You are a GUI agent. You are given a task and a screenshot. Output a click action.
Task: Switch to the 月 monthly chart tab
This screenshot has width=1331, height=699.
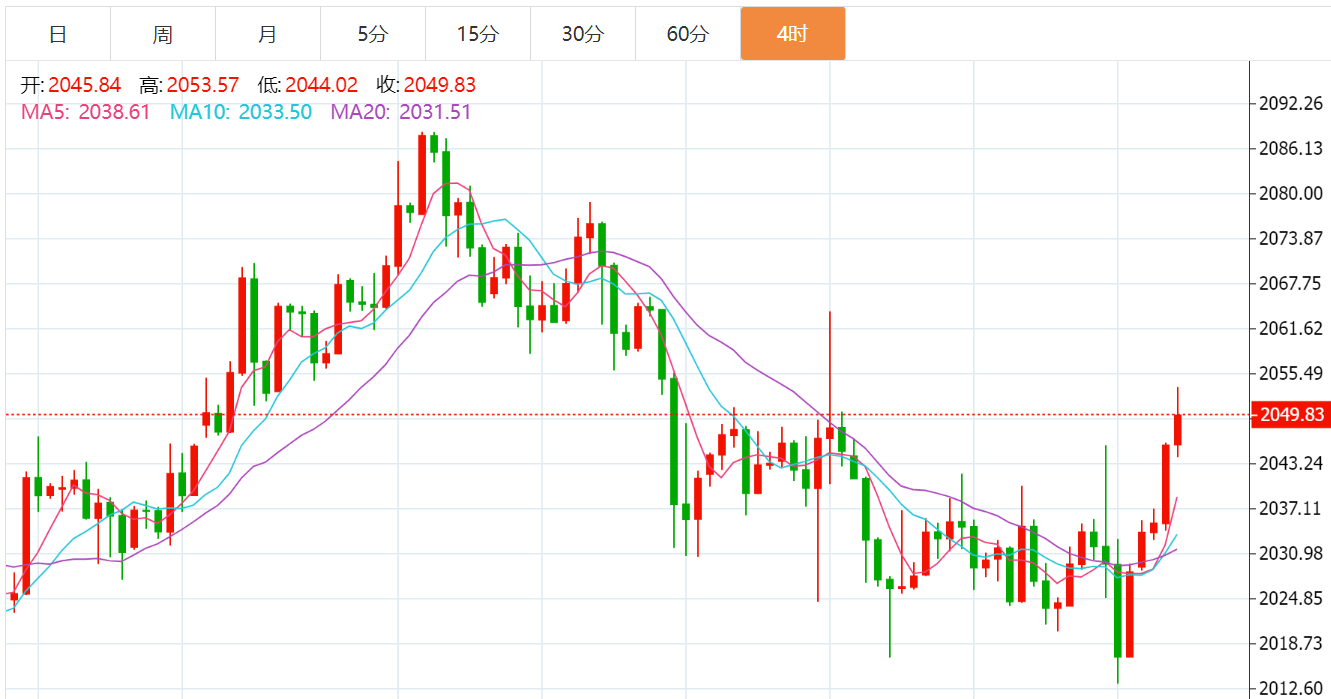268,34
